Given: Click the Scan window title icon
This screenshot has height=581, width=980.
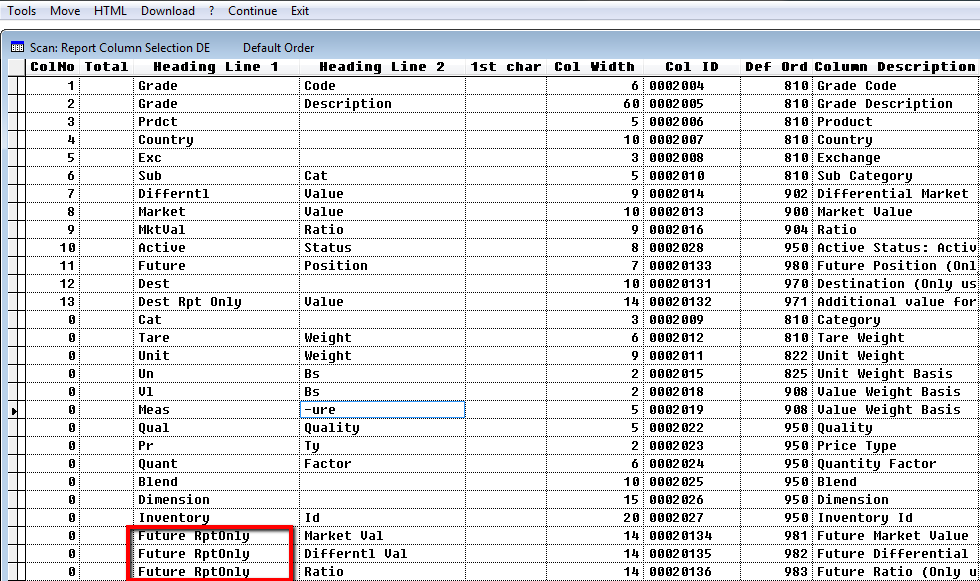Looking at the screenshot, I should (18, 47).
